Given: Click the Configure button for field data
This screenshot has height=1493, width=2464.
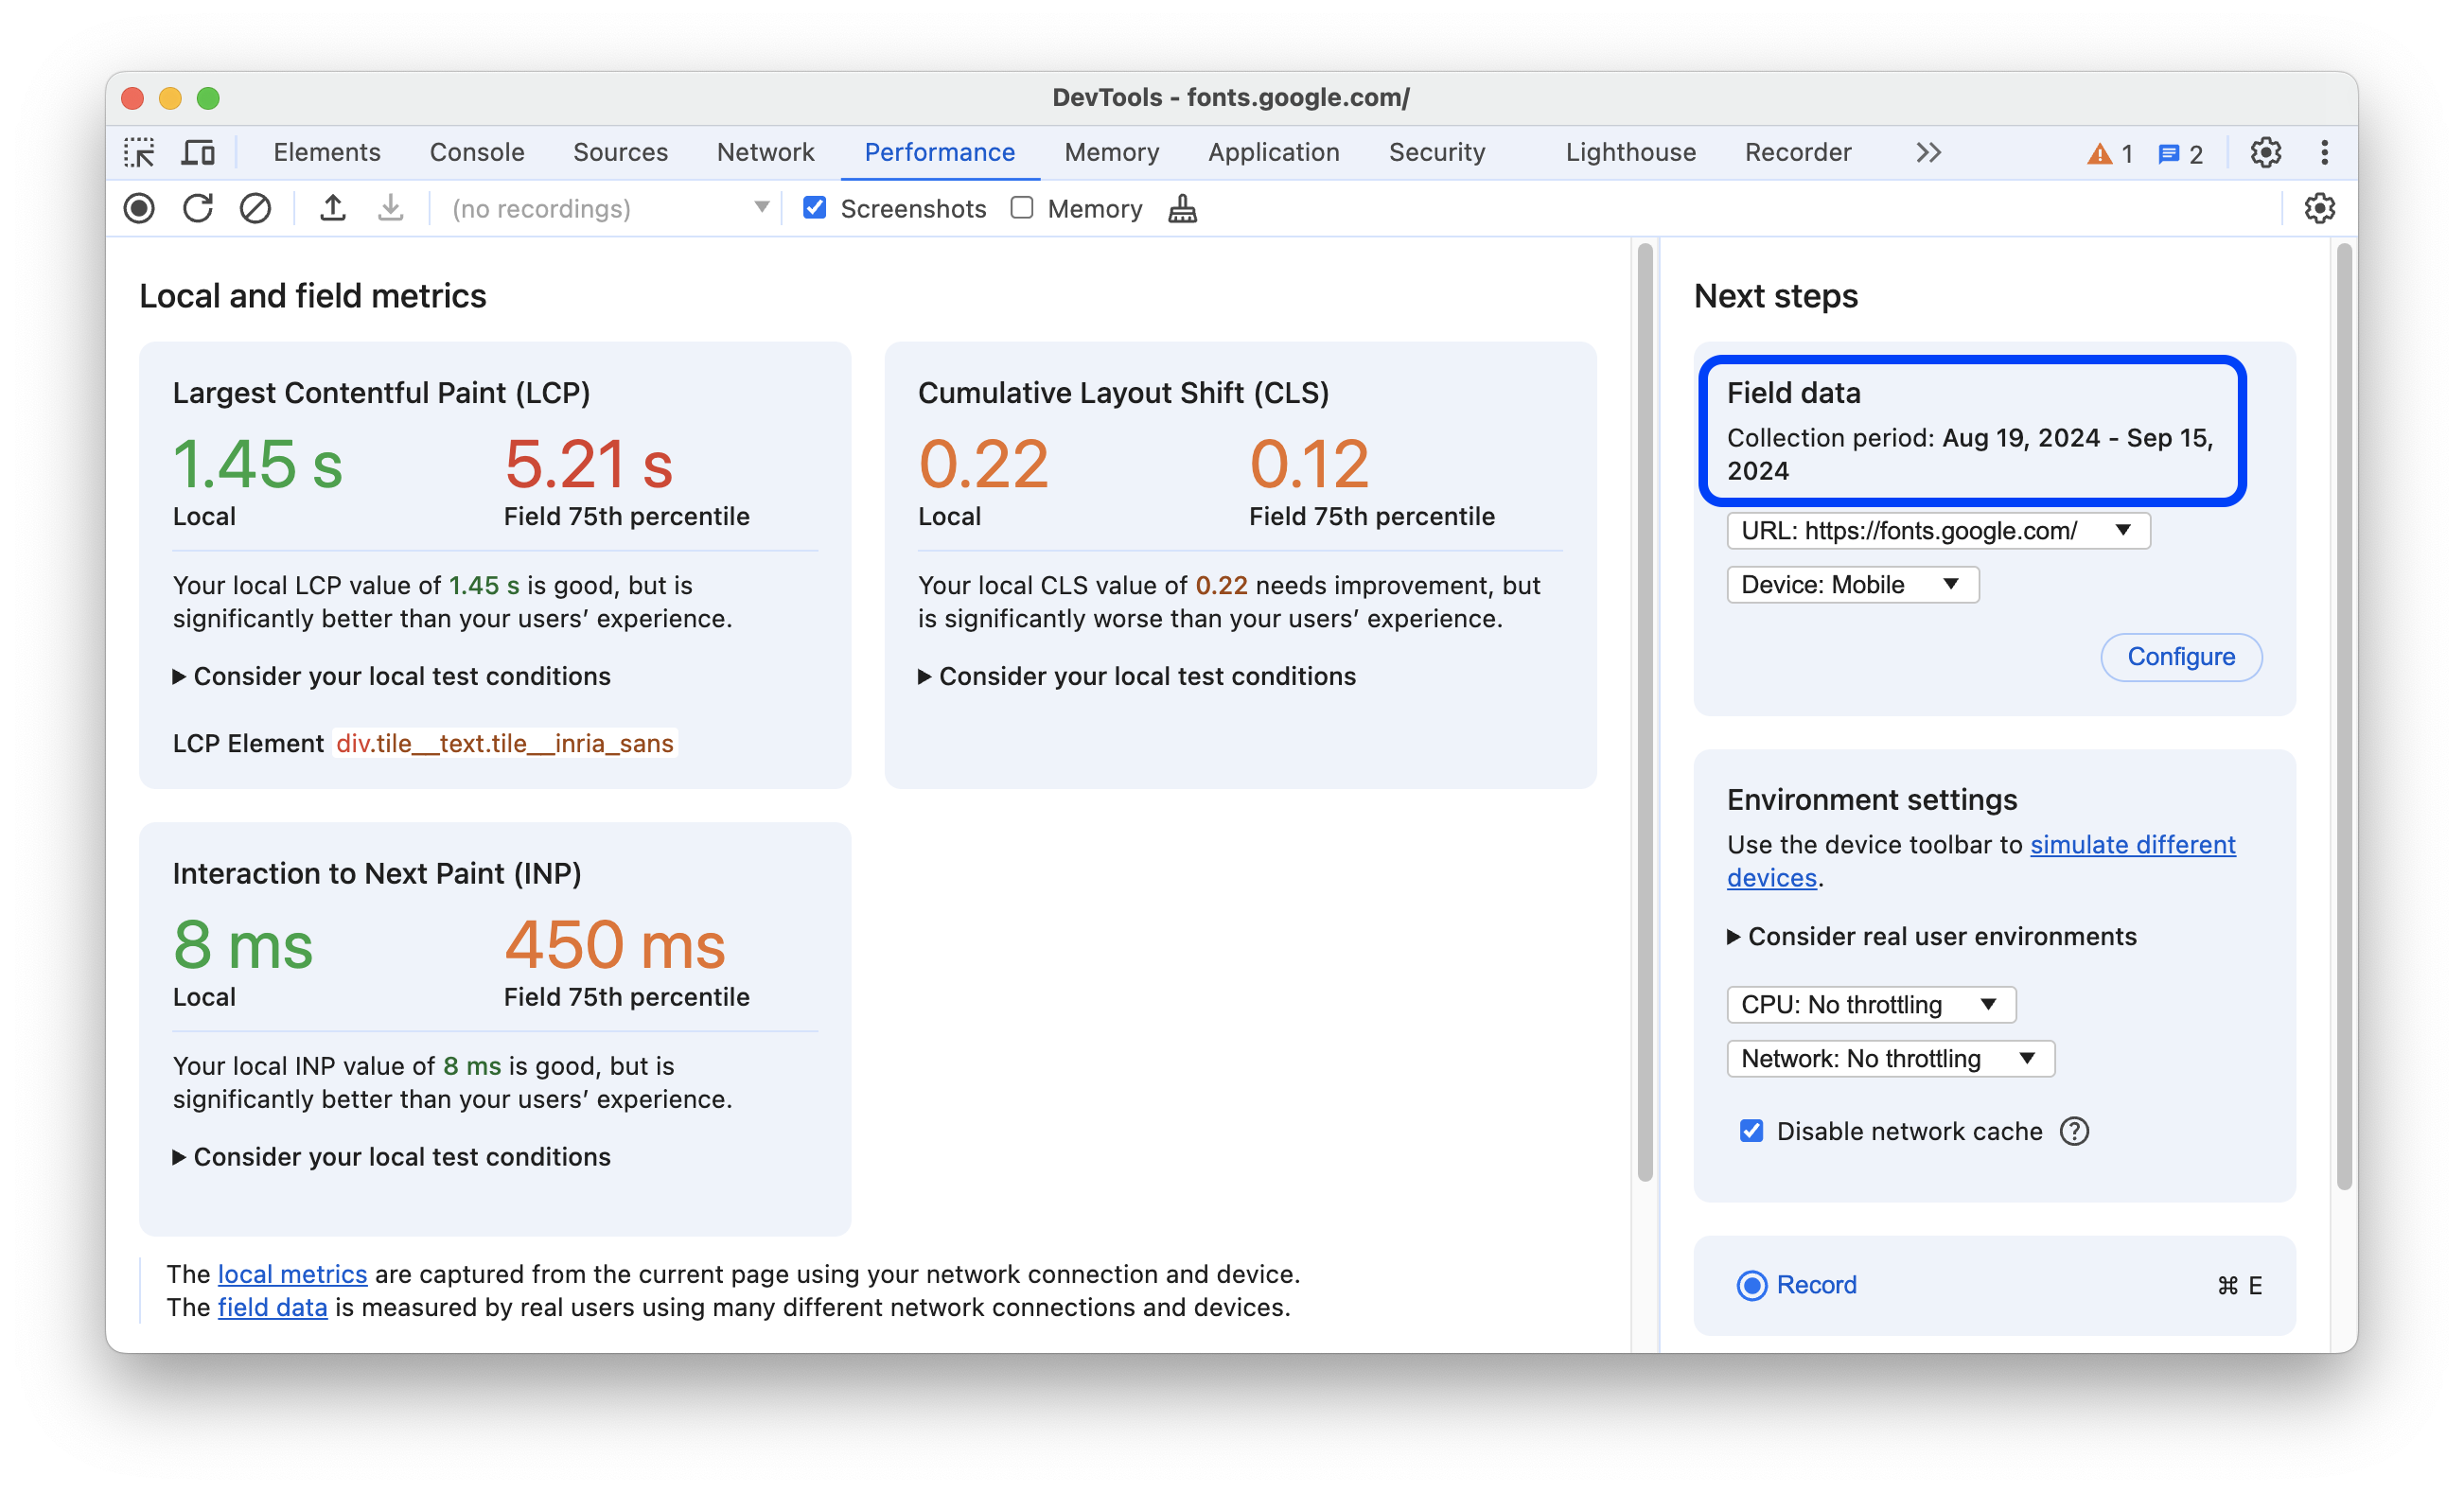Looking at the screenshot, I should [x=2179, y=655].
